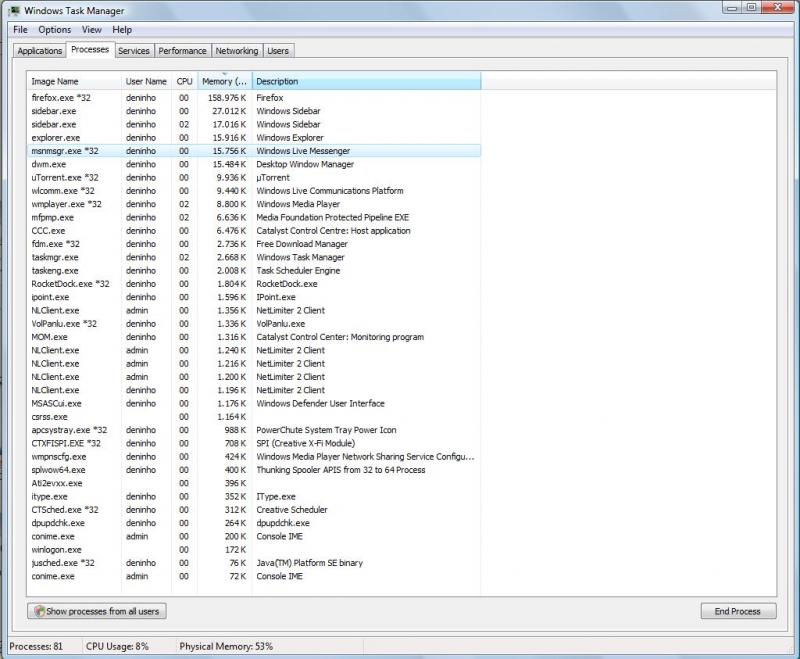800x659 pixels.
Task: Select jusched.exe *32 process row
Action: pos(254,563)
